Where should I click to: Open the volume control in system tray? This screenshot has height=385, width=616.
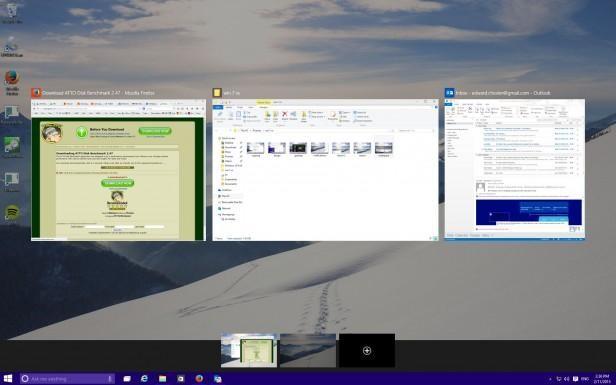(567, 379)
